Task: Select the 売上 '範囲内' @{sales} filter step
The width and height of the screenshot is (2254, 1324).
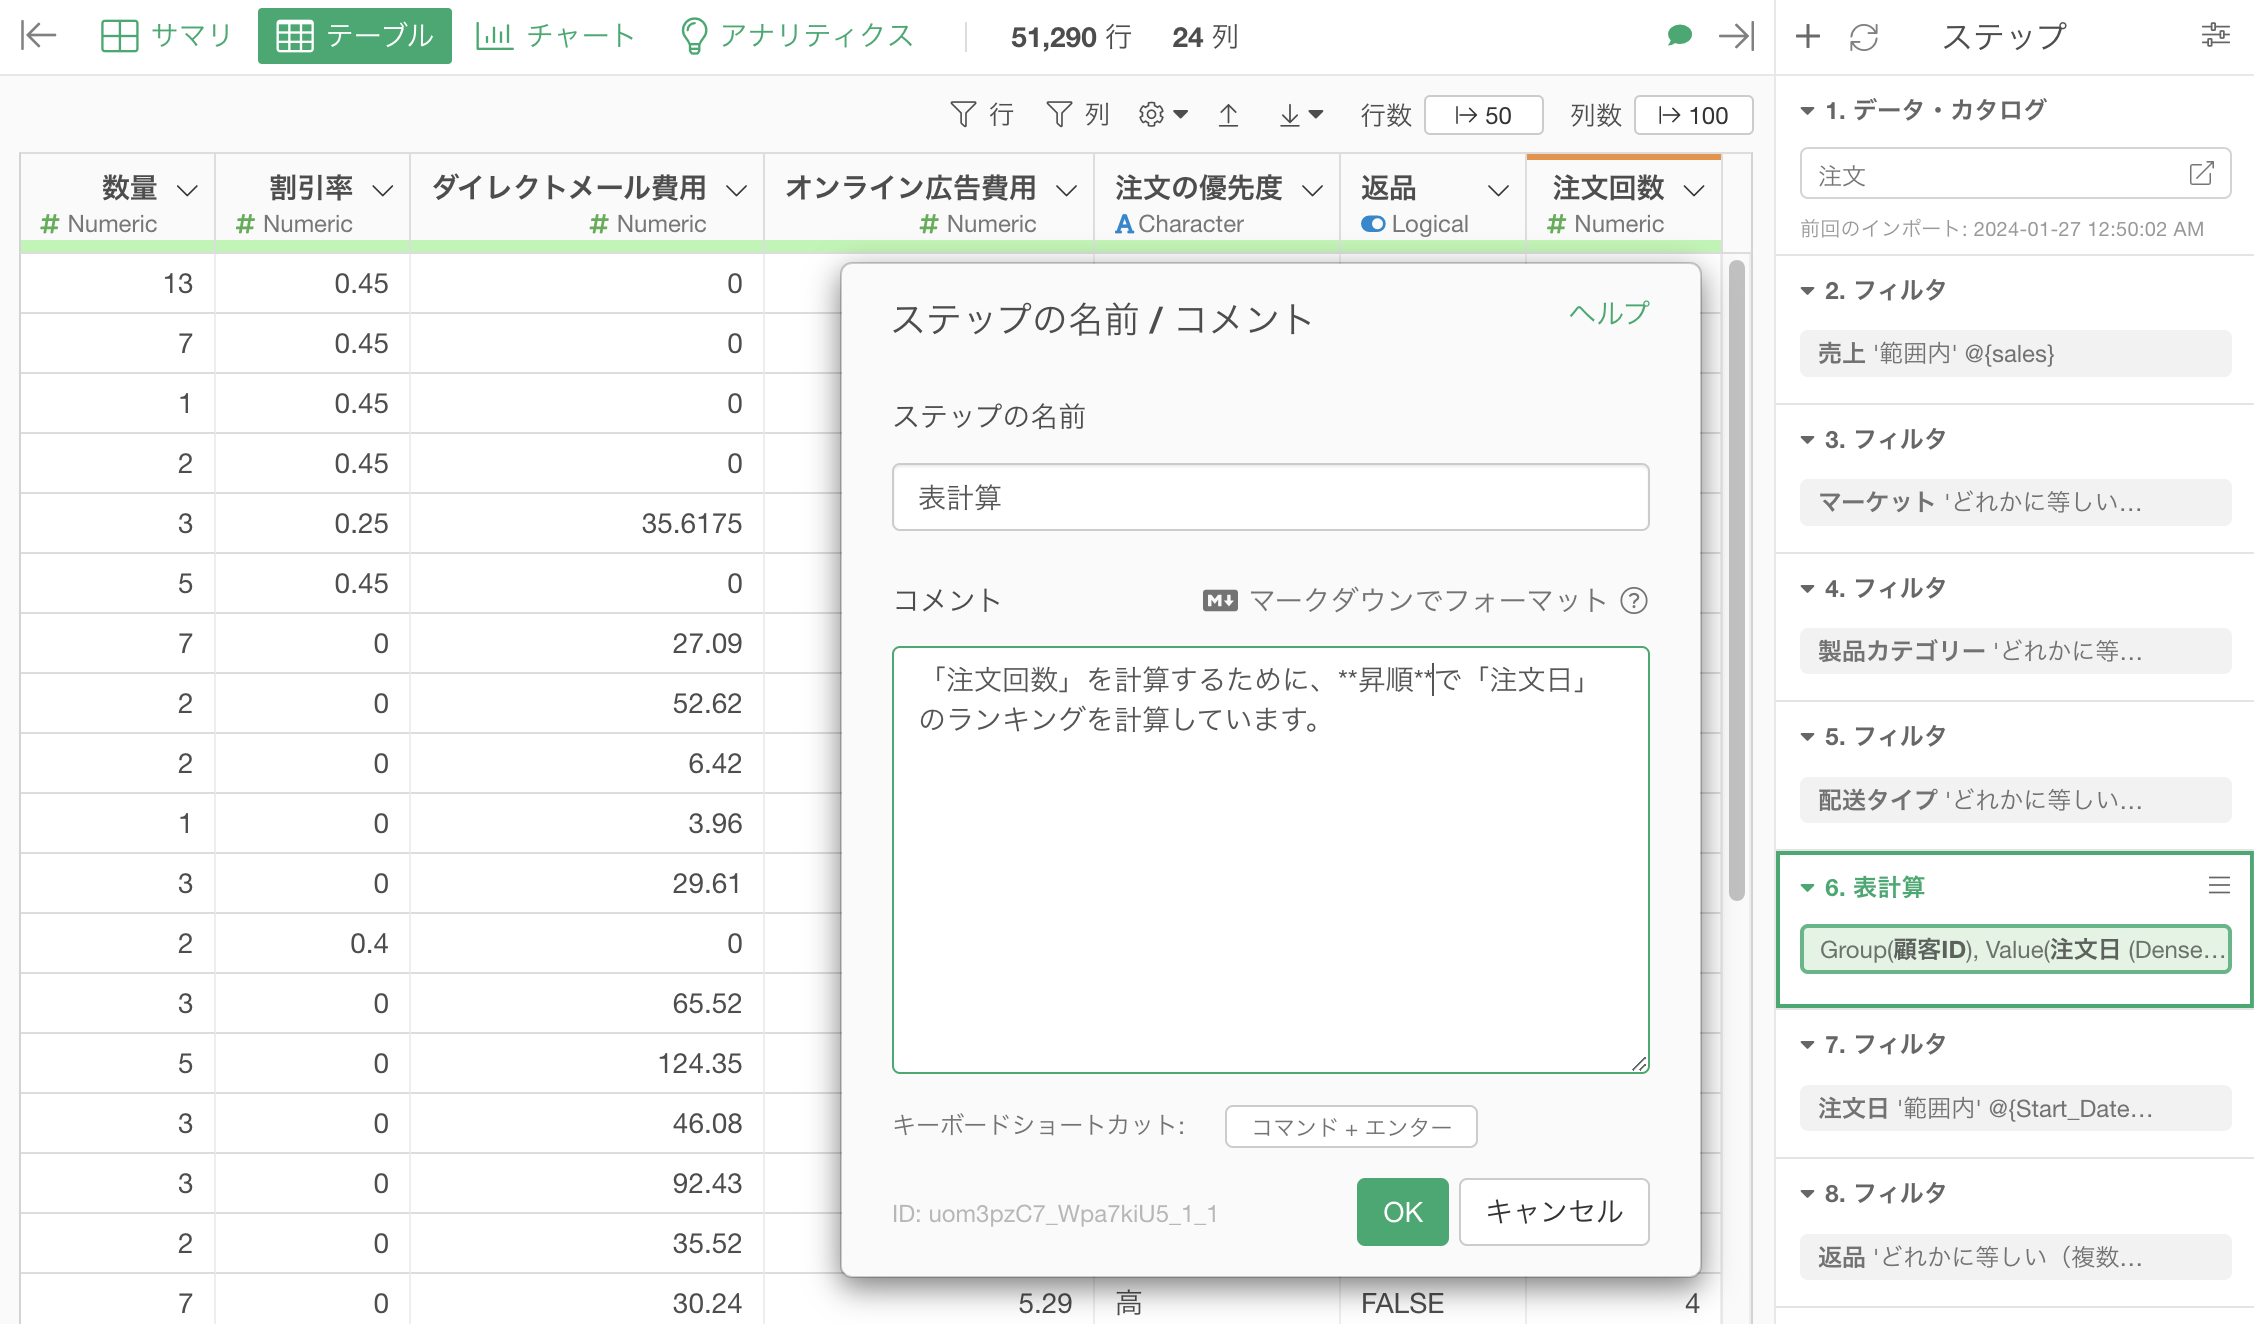Action: coord(2015,353)
